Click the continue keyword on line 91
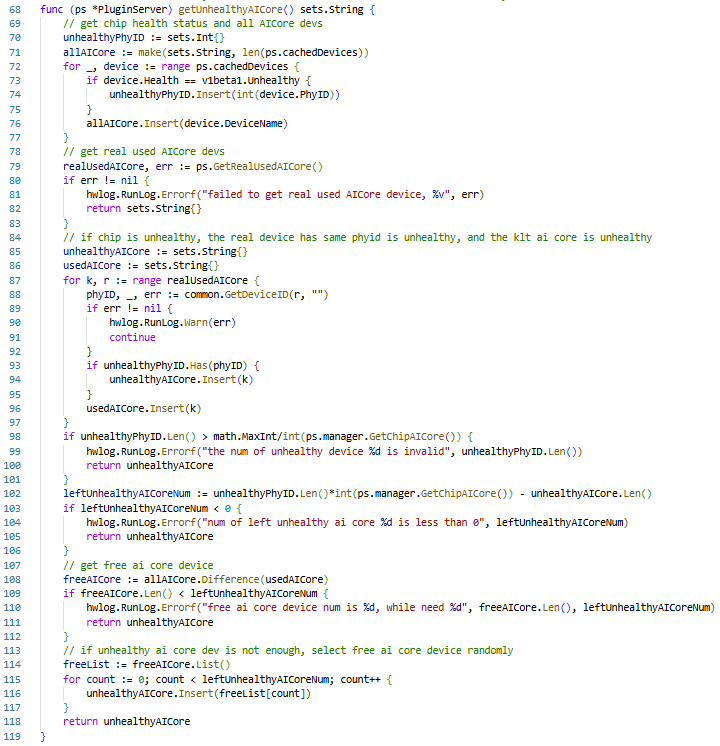 pyautogui.click(x=132, y=337)
